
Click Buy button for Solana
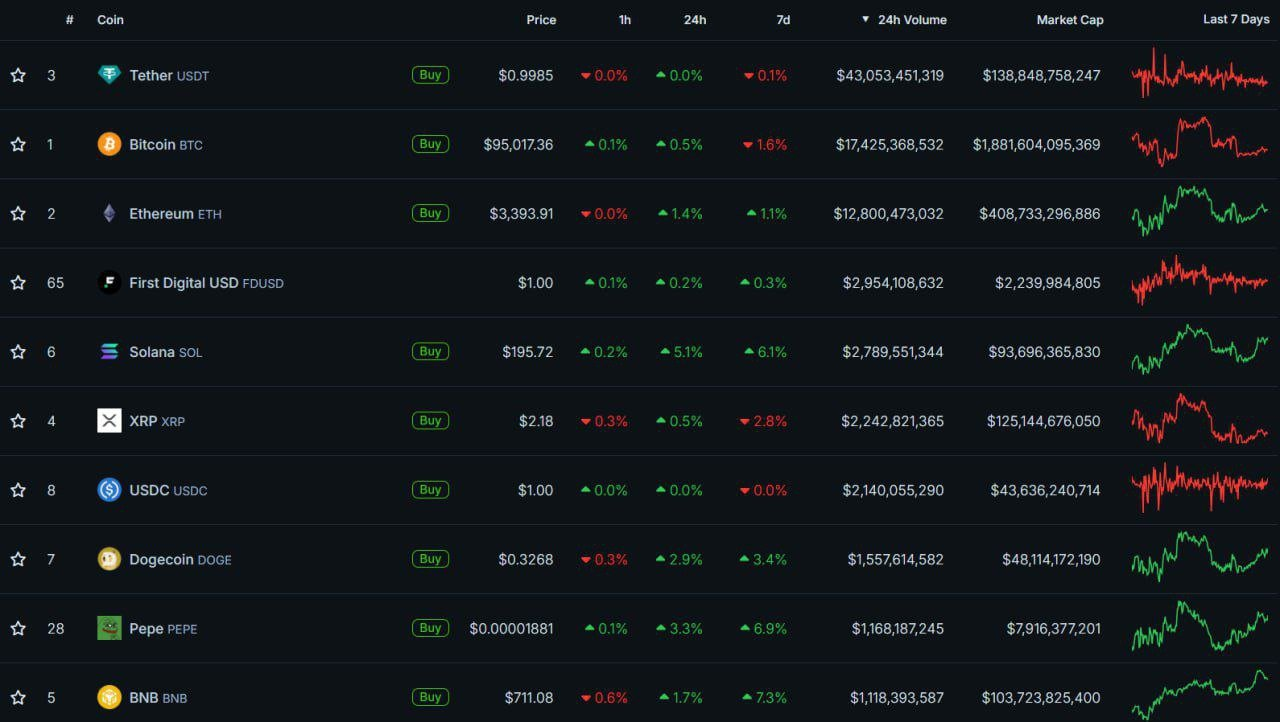click(x=430, y=352)
